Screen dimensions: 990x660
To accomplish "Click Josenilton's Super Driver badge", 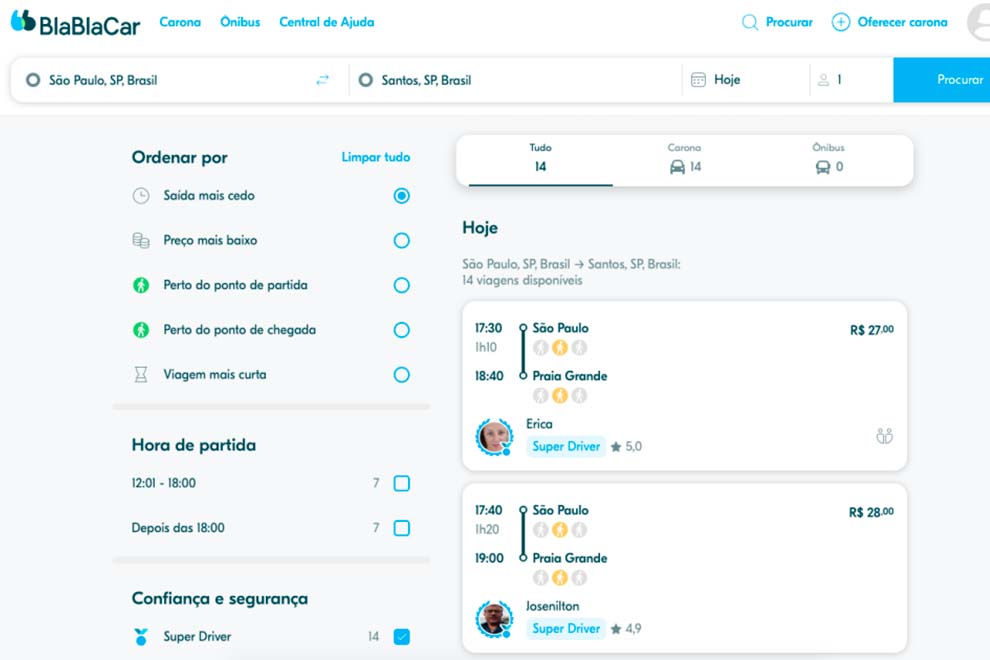I will (x=566, y=628).
